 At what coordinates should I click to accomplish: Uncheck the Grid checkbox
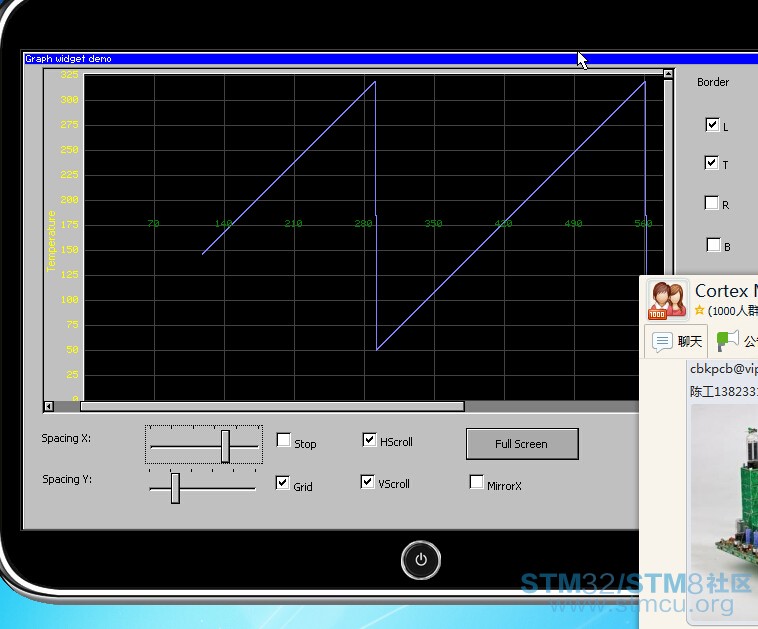coord(282,483)
